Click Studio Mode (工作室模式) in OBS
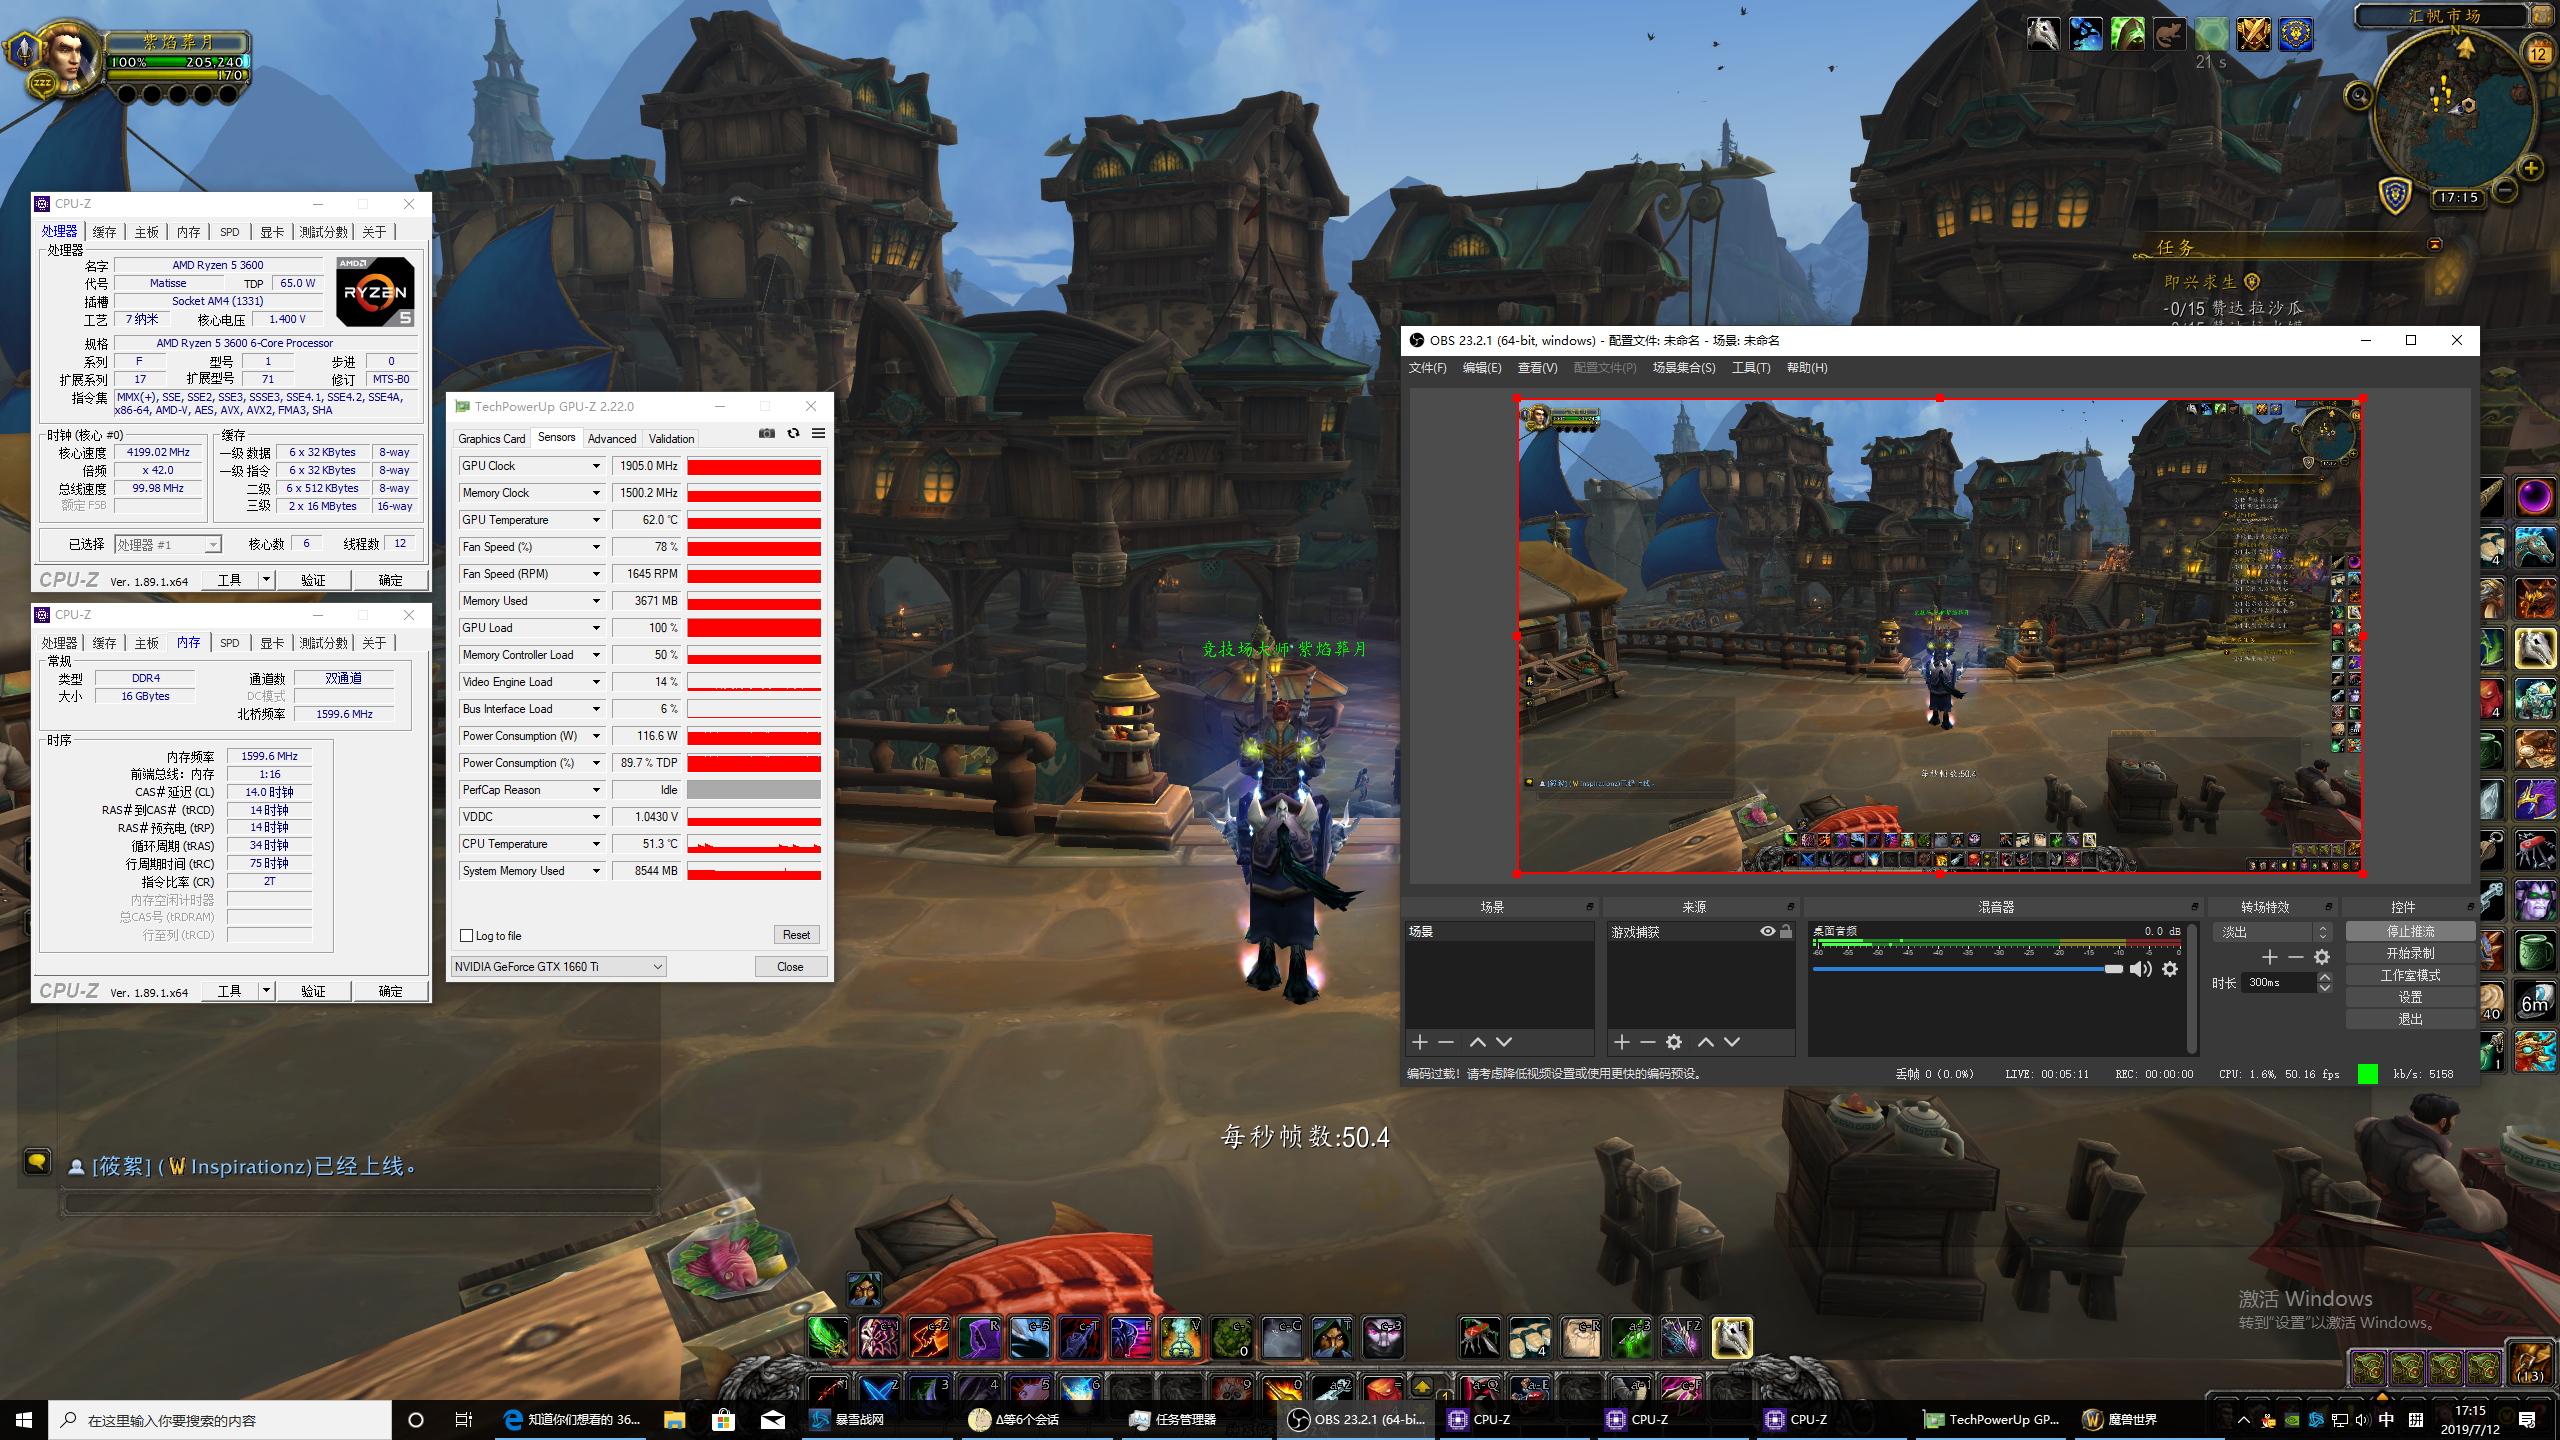Image resolution: width=2560 pixels, height=1440 pixels. 2410,975
